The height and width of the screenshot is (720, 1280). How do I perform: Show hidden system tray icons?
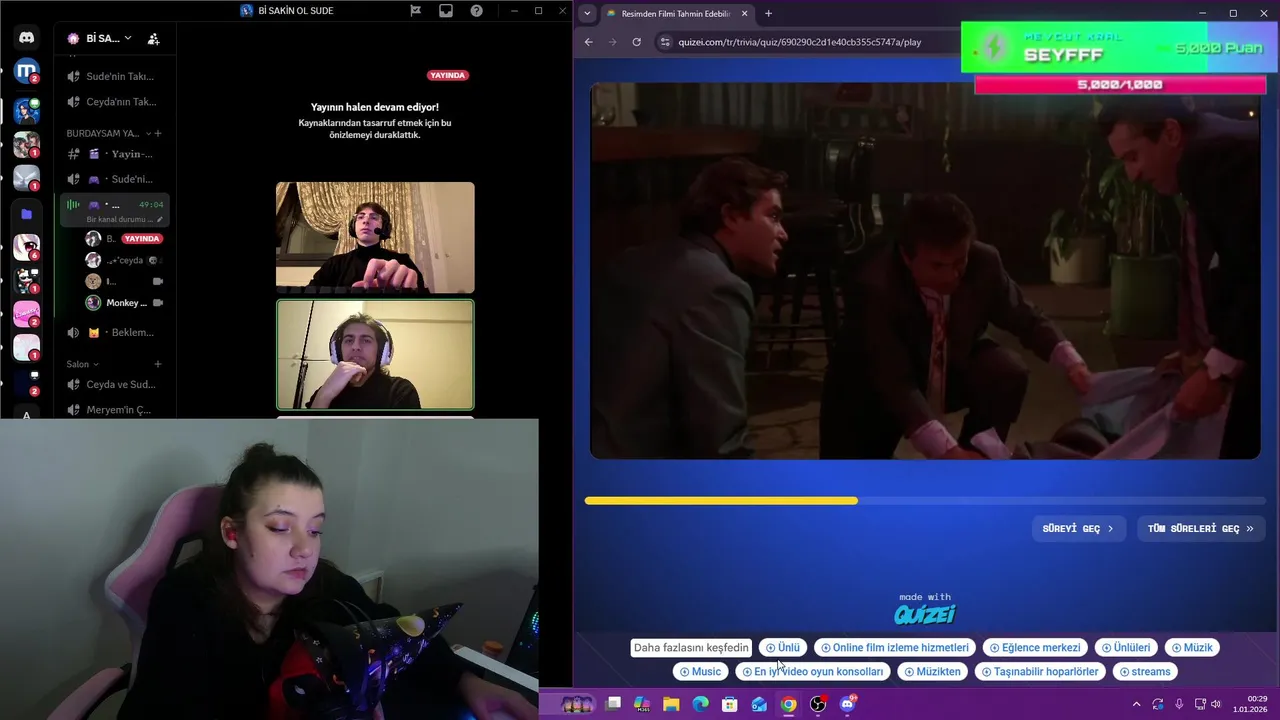pyautogui.click(x=1136, y=704)
